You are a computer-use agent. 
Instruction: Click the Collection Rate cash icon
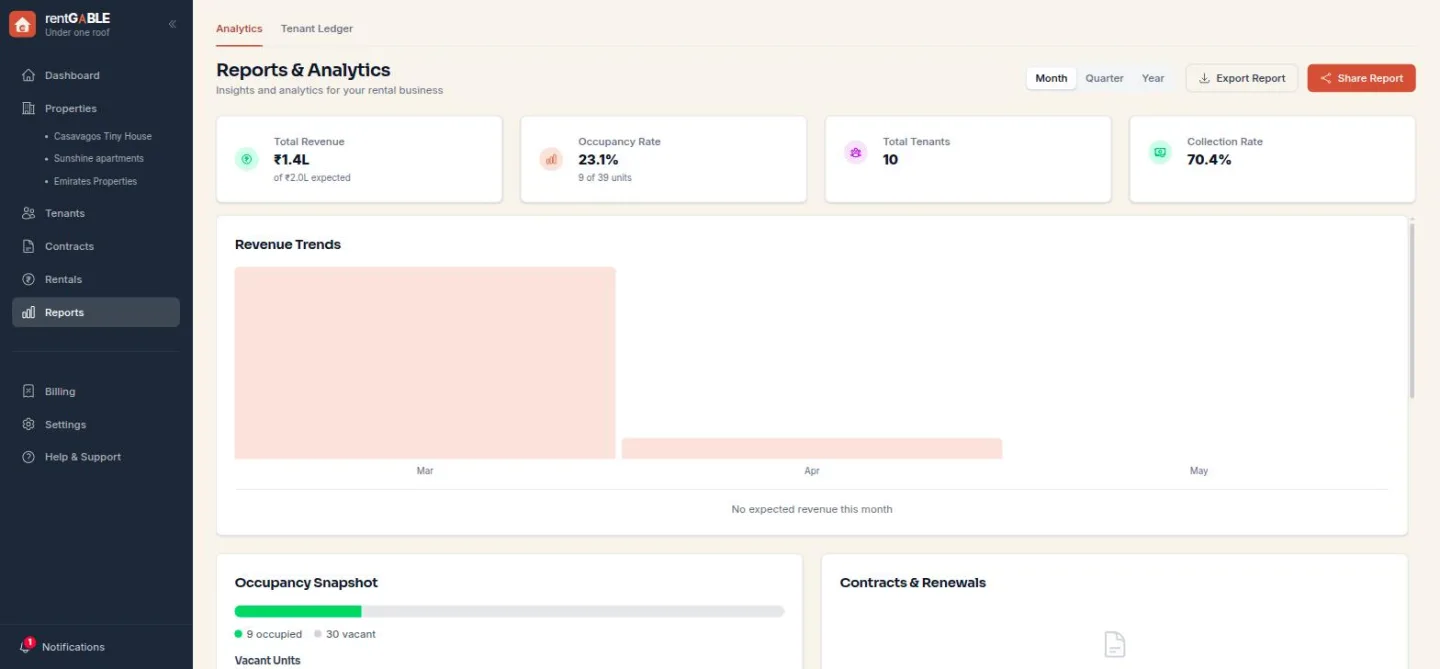point(1160,152)
